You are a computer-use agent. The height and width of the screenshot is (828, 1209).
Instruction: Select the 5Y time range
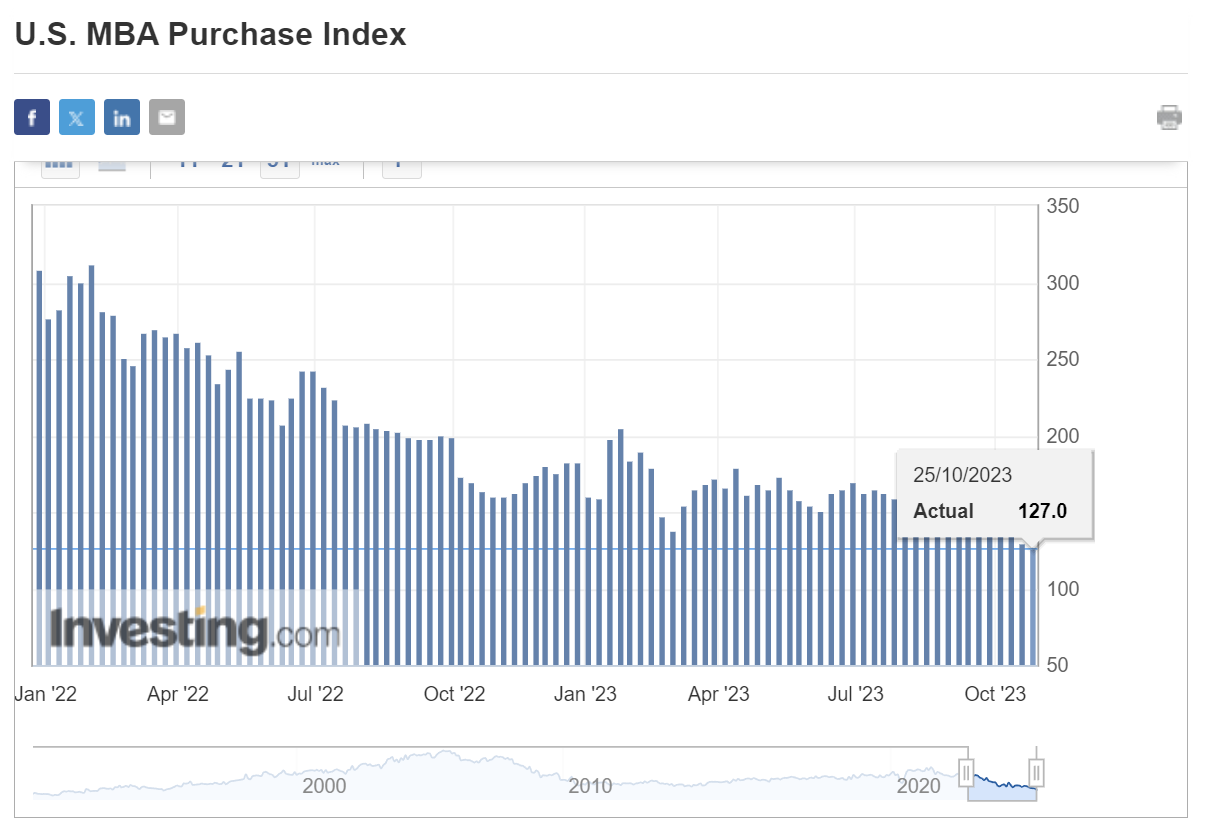click(280, 165)
